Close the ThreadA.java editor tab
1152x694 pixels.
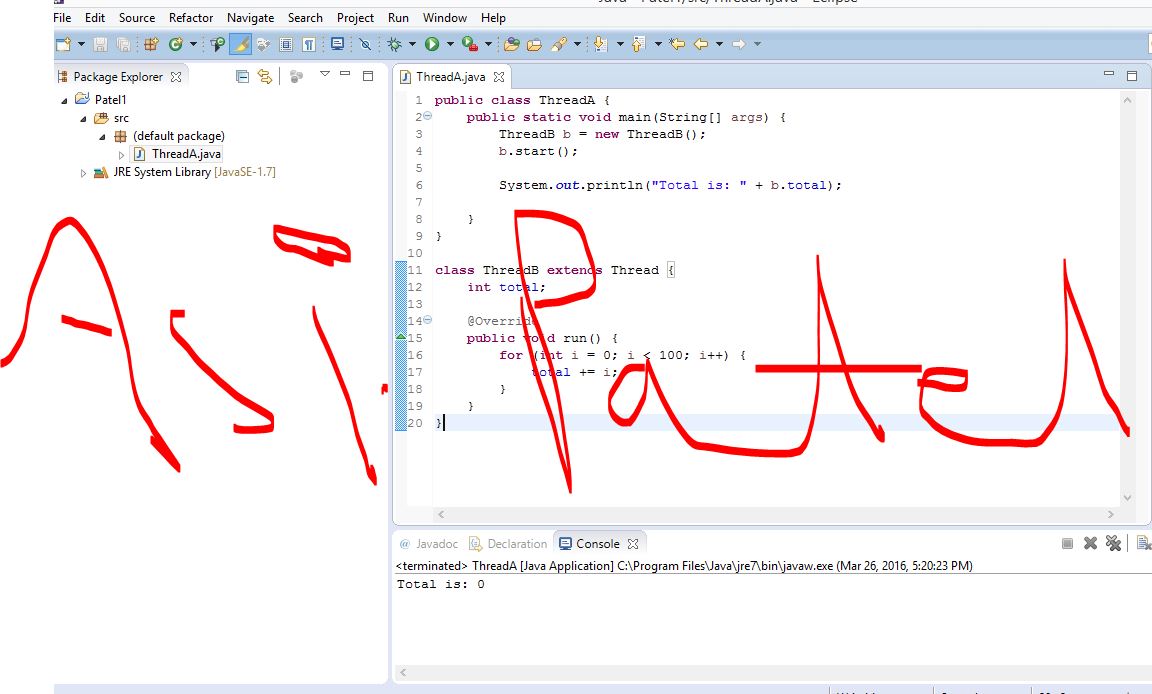pos(499,77)
